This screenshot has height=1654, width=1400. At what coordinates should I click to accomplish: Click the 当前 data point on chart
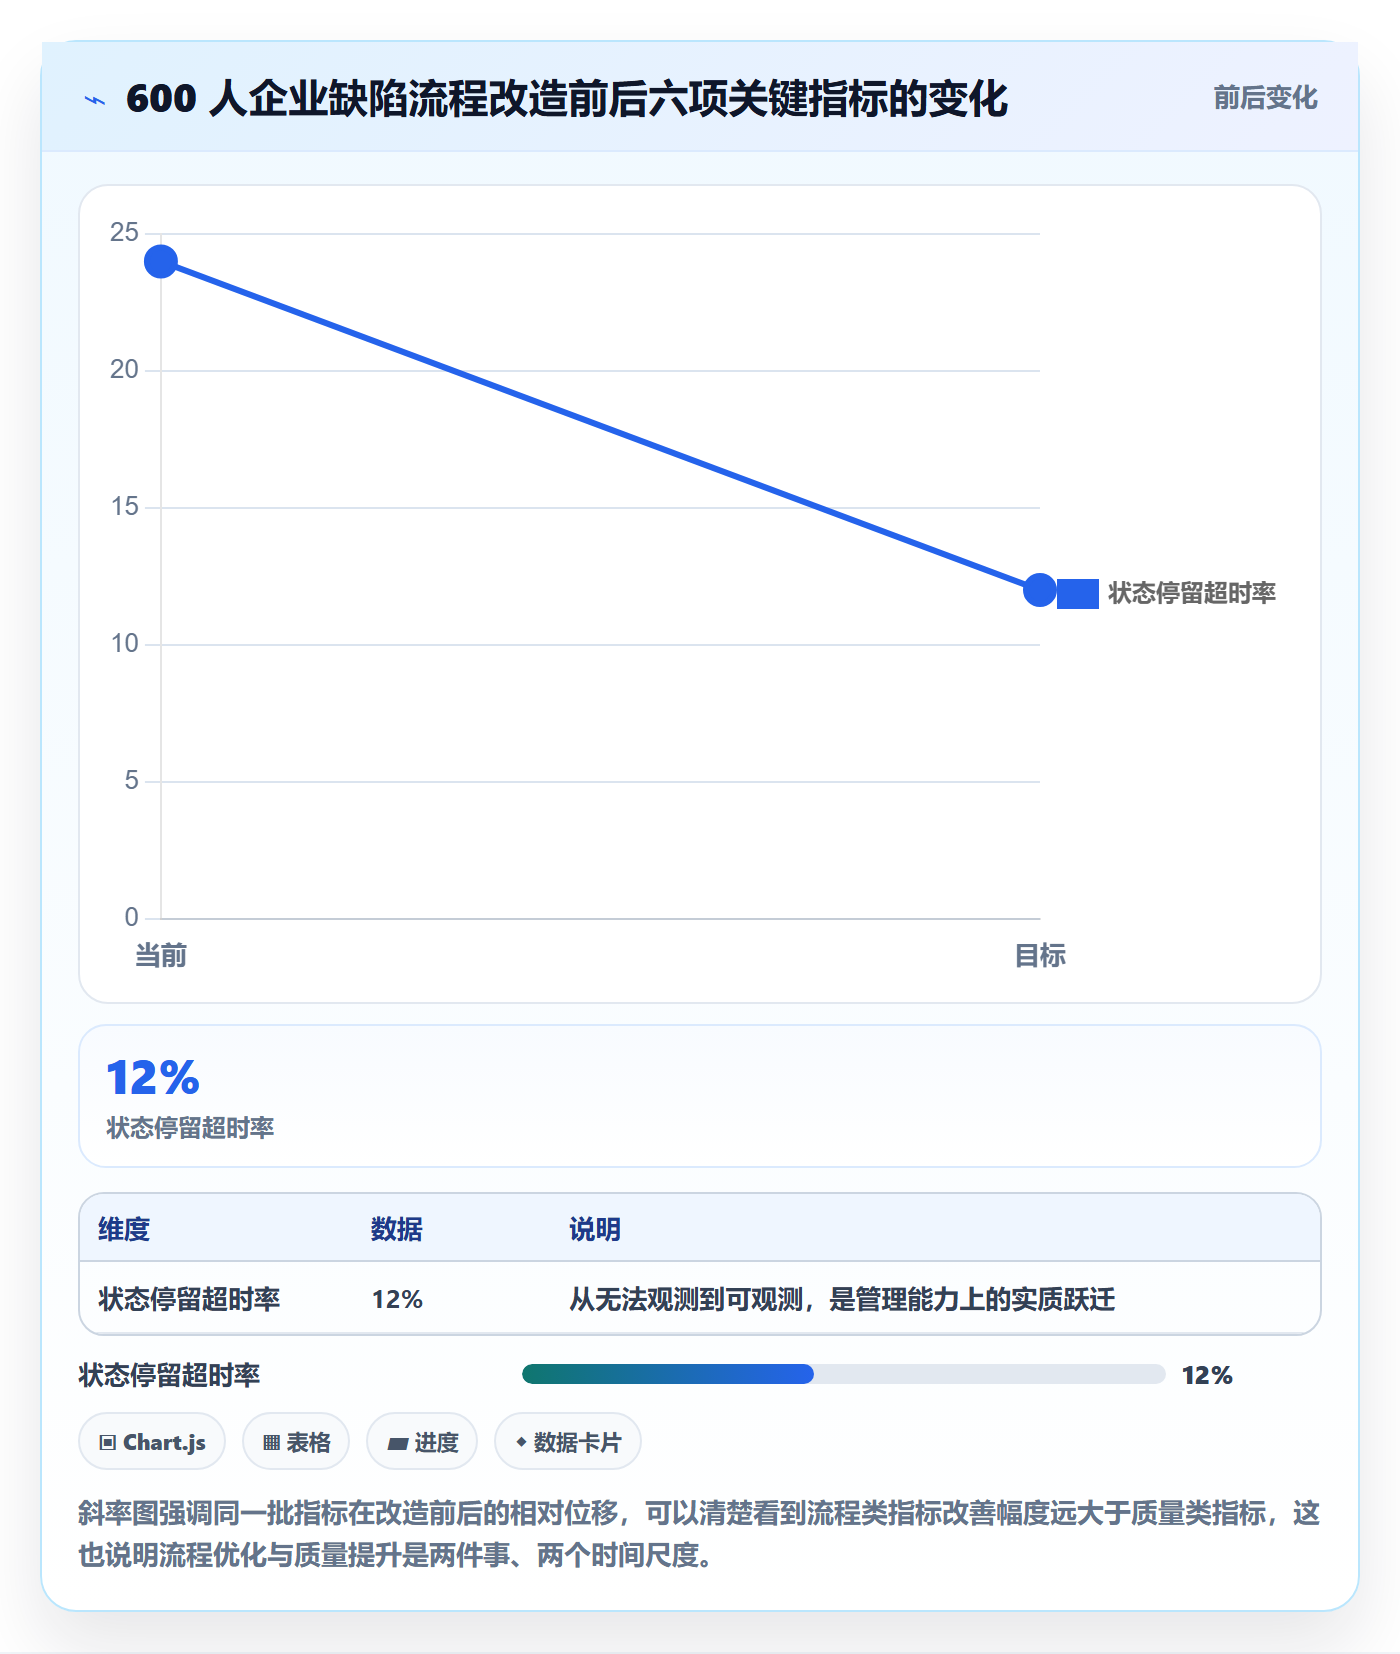click(x=161, y=262)
